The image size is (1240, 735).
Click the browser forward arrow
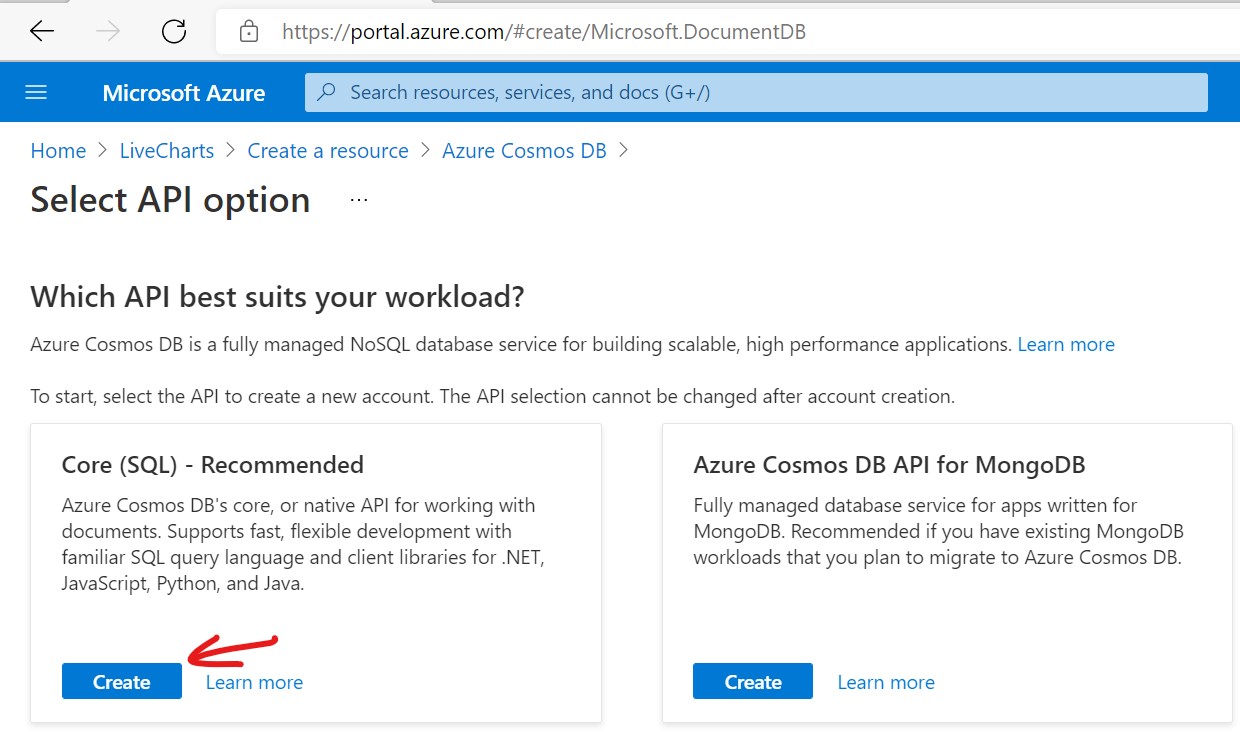pos(108,32)
